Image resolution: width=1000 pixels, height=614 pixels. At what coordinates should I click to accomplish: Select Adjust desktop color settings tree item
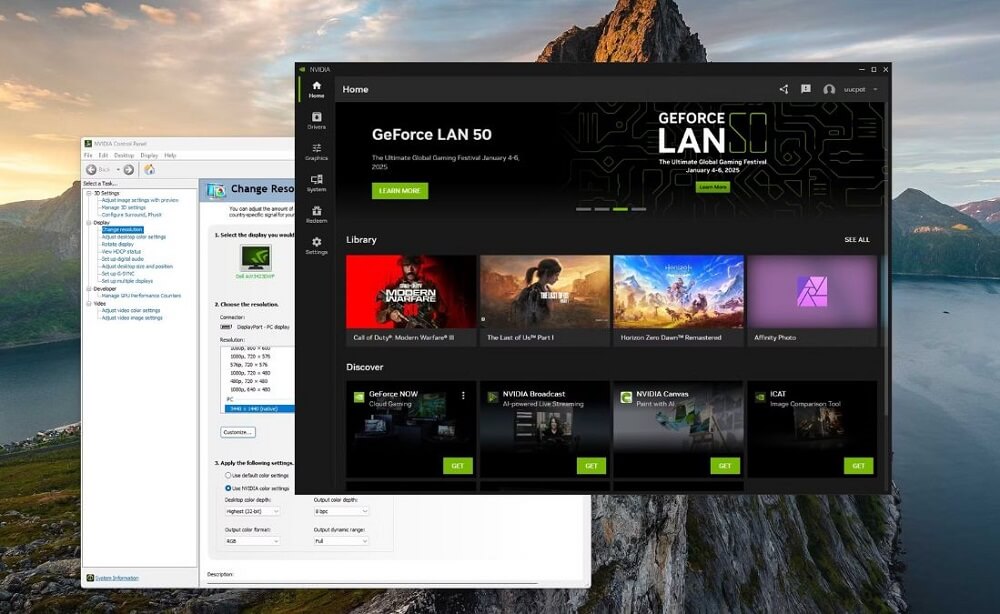tap(134, 237)
